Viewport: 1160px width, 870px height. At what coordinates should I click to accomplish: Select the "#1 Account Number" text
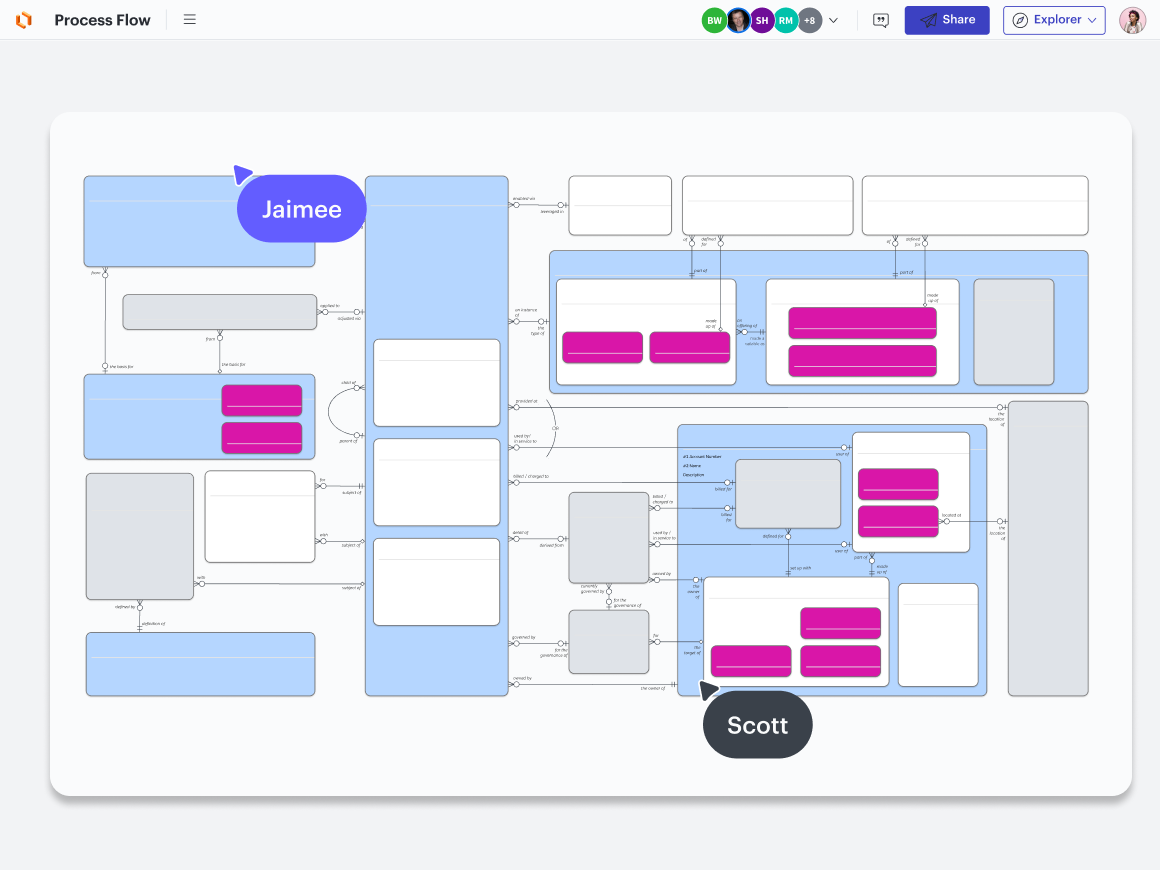pyautogui.click(x=704, y=456)
